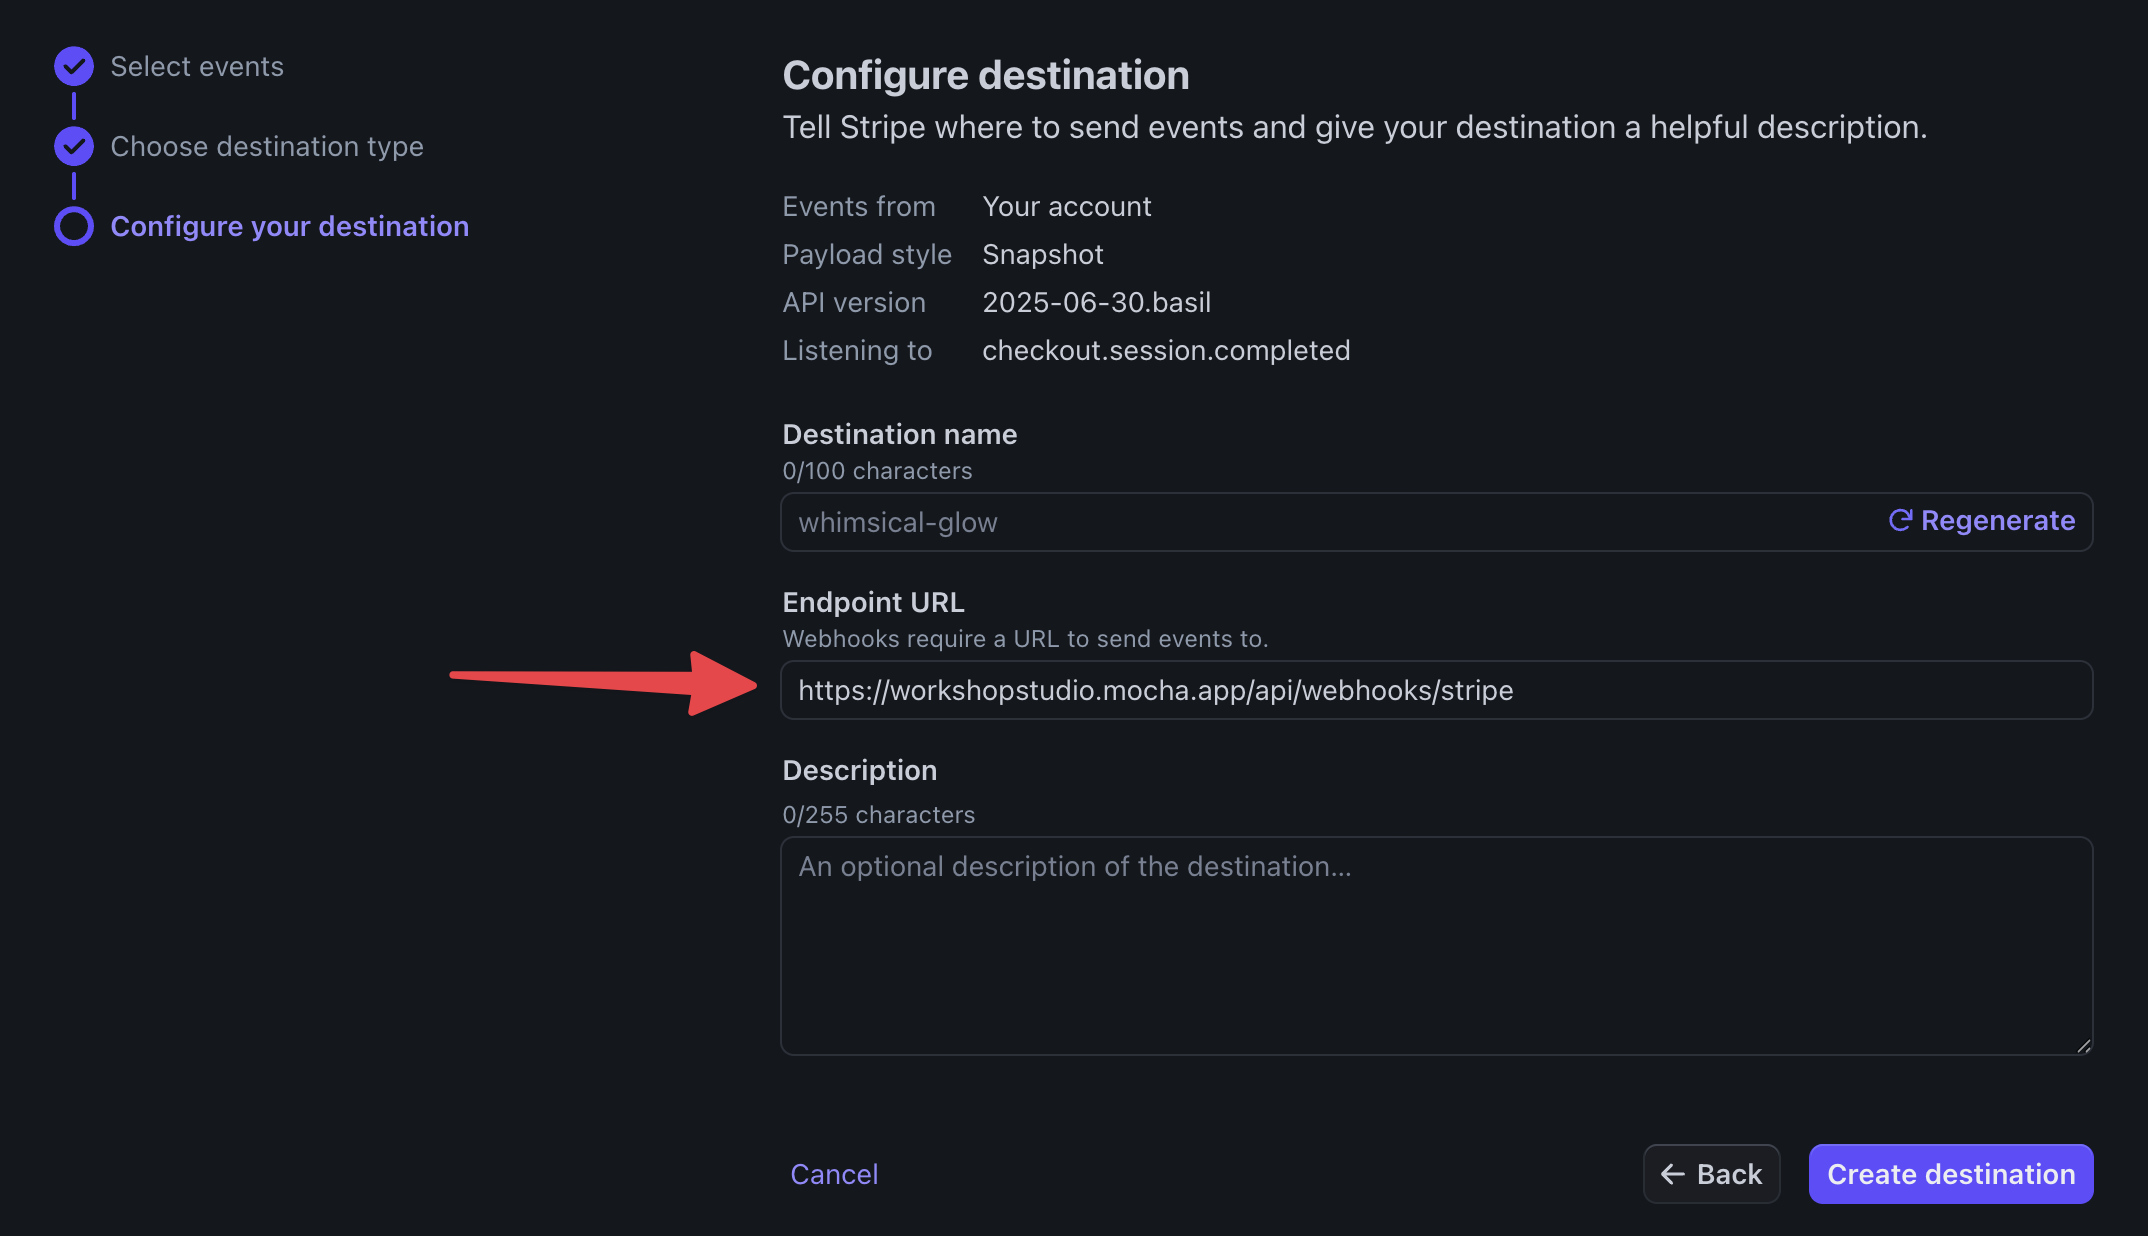
Task: Click the Select events completed checkmark icon
Action: click(73, 65)
